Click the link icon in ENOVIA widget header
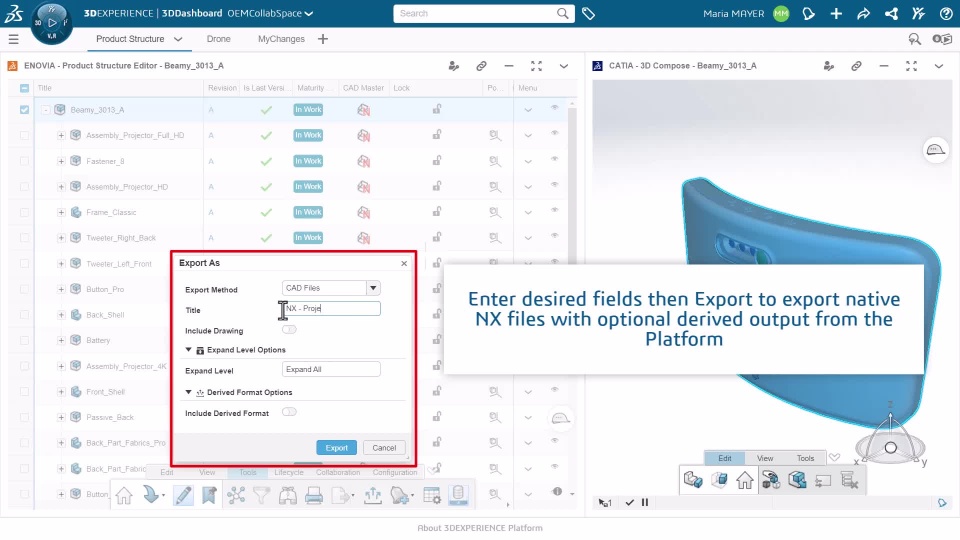 click(x=481, y=66)
